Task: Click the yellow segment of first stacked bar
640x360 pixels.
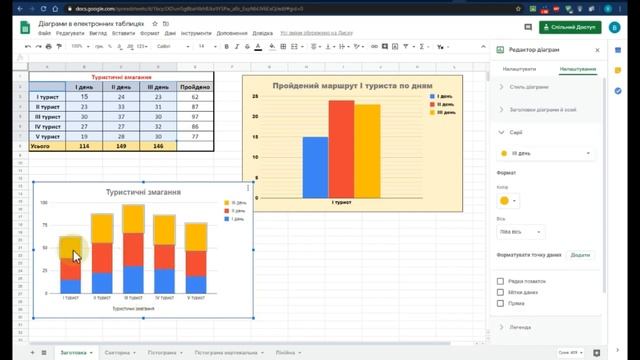Action: point(70,247)
